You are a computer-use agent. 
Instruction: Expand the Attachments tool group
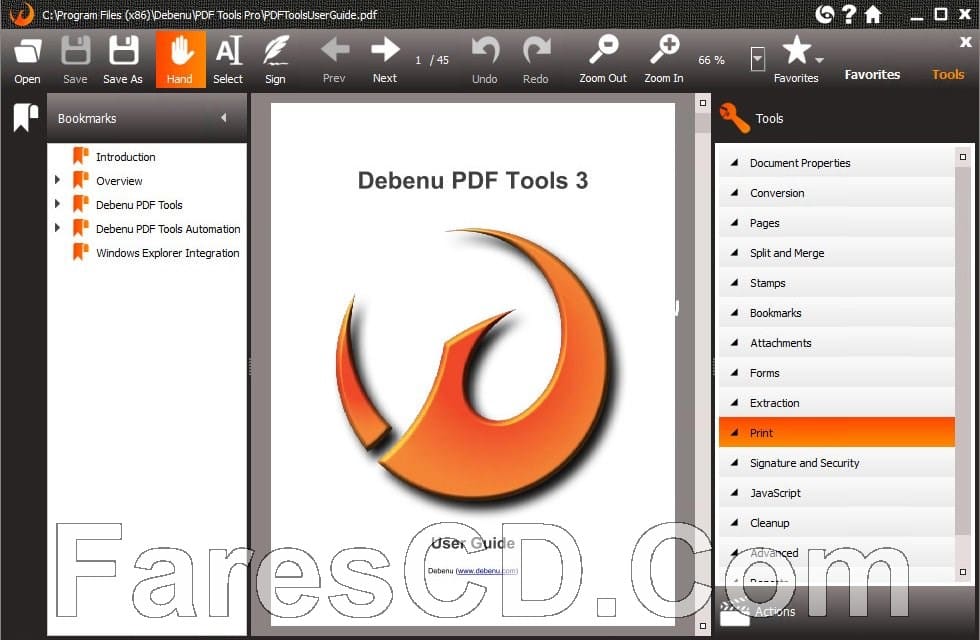click(x=735, y=342)
